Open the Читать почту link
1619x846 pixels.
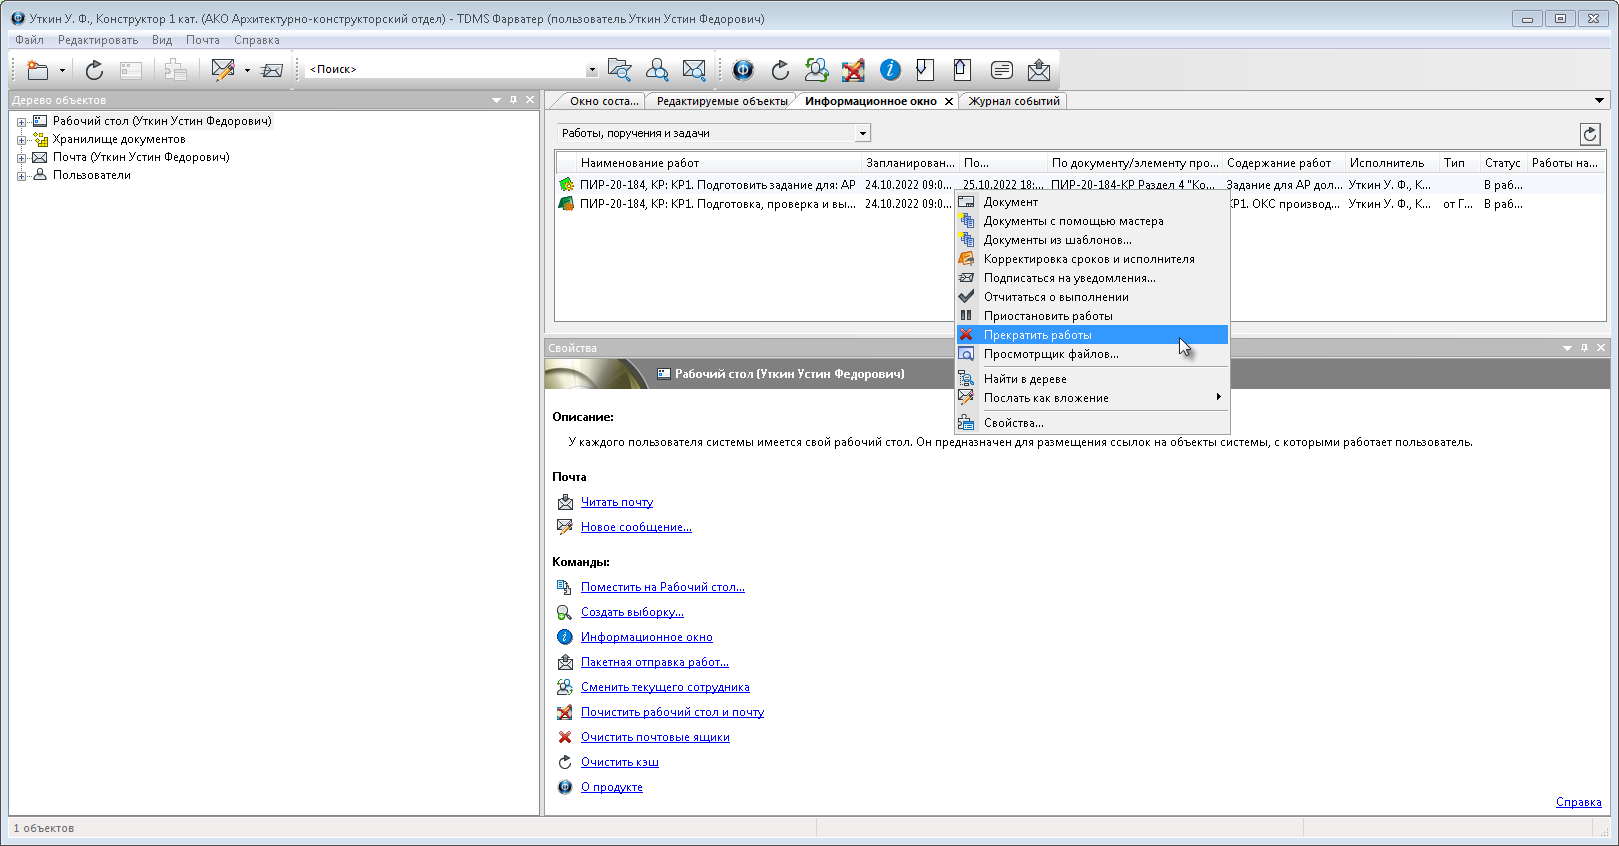(x=616, y=502)
